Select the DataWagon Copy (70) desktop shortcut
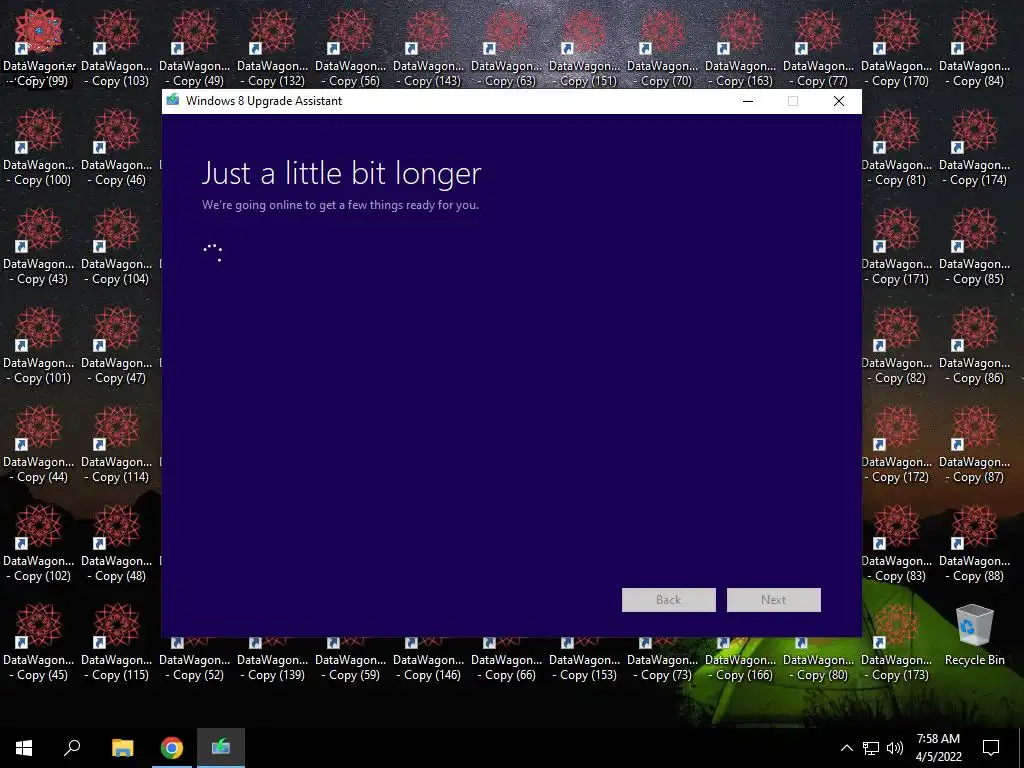The width and height of the screenshot is (1024, 768). 663,49
